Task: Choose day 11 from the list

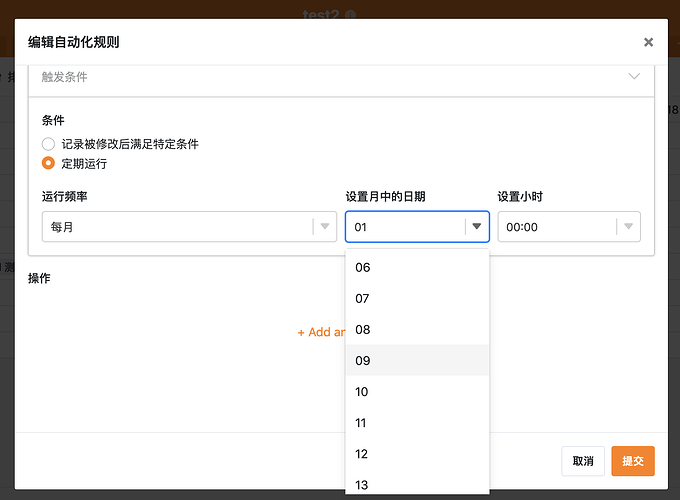Action: click(x=417, y=423)
